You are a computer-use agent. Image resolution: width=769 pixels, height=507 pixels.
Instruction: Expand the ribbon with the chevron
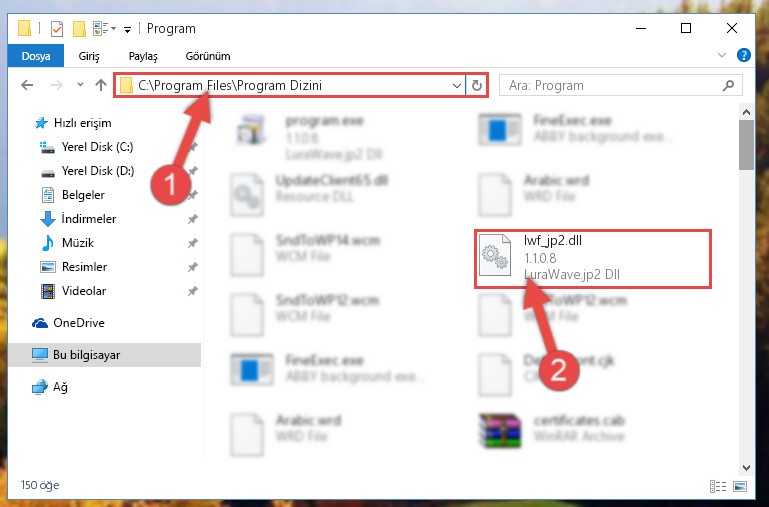(x=722, y=55)
